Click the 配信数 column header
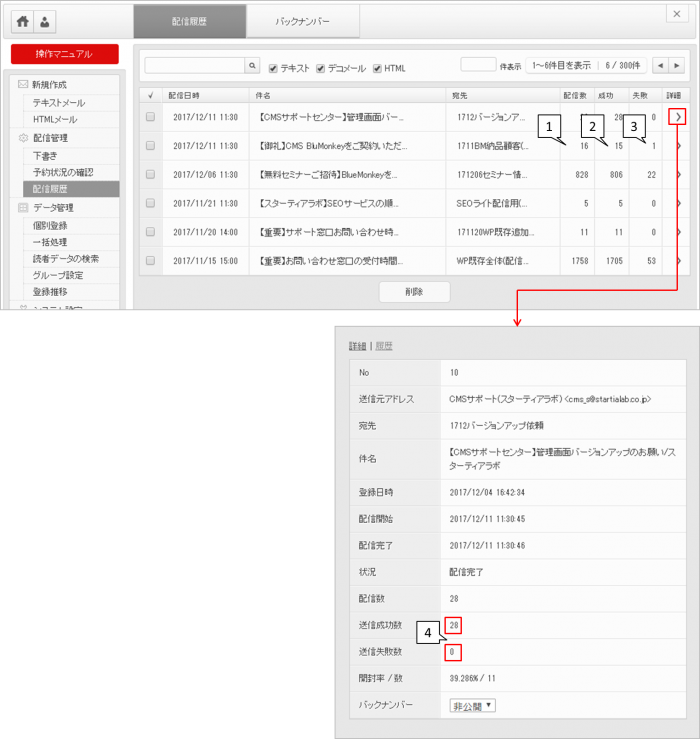Viewport: 700px width, 739px height. (x=575, y=95)
